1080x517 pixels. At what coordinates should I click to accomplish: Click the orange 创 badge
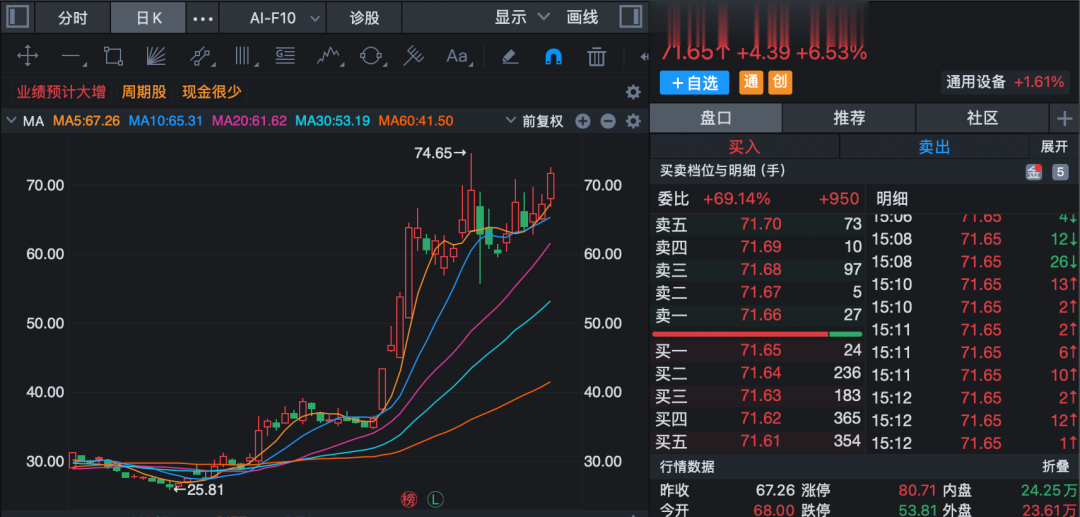780,83
